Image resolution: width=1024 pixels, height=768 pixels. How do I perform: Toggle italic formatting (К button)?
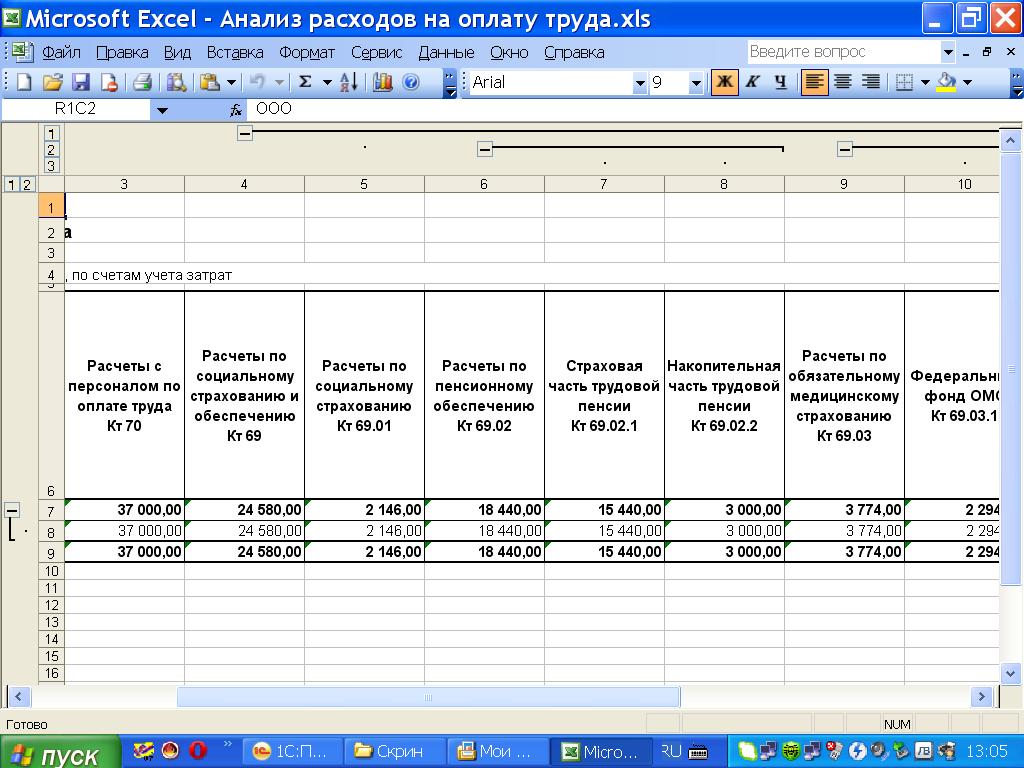(752, 83)
